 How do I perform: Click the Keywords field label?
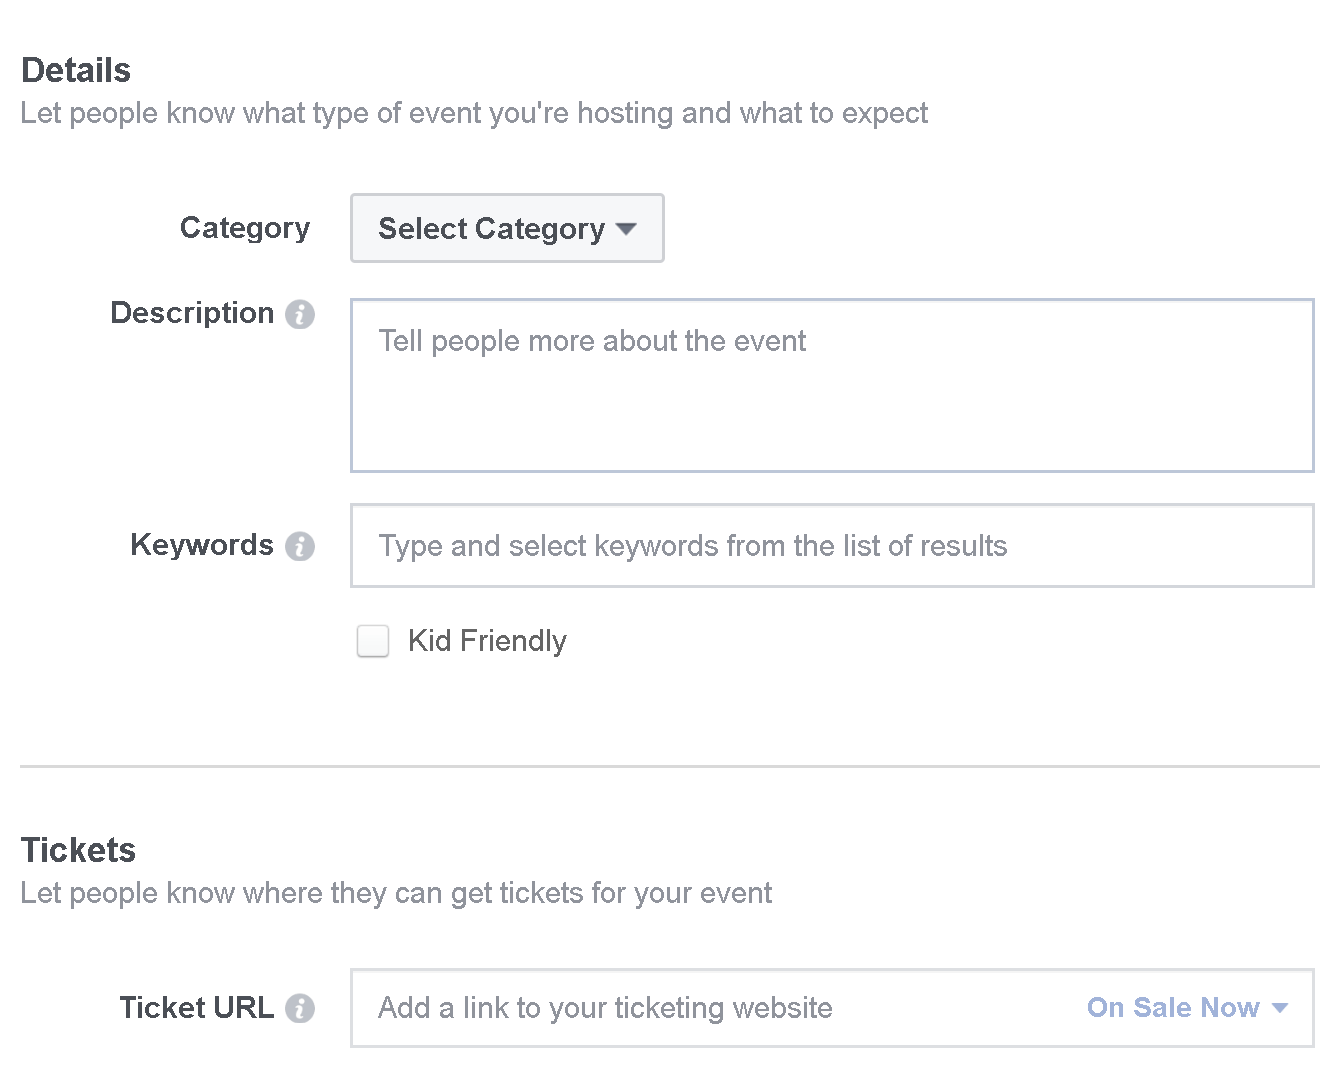coord(202,545)
